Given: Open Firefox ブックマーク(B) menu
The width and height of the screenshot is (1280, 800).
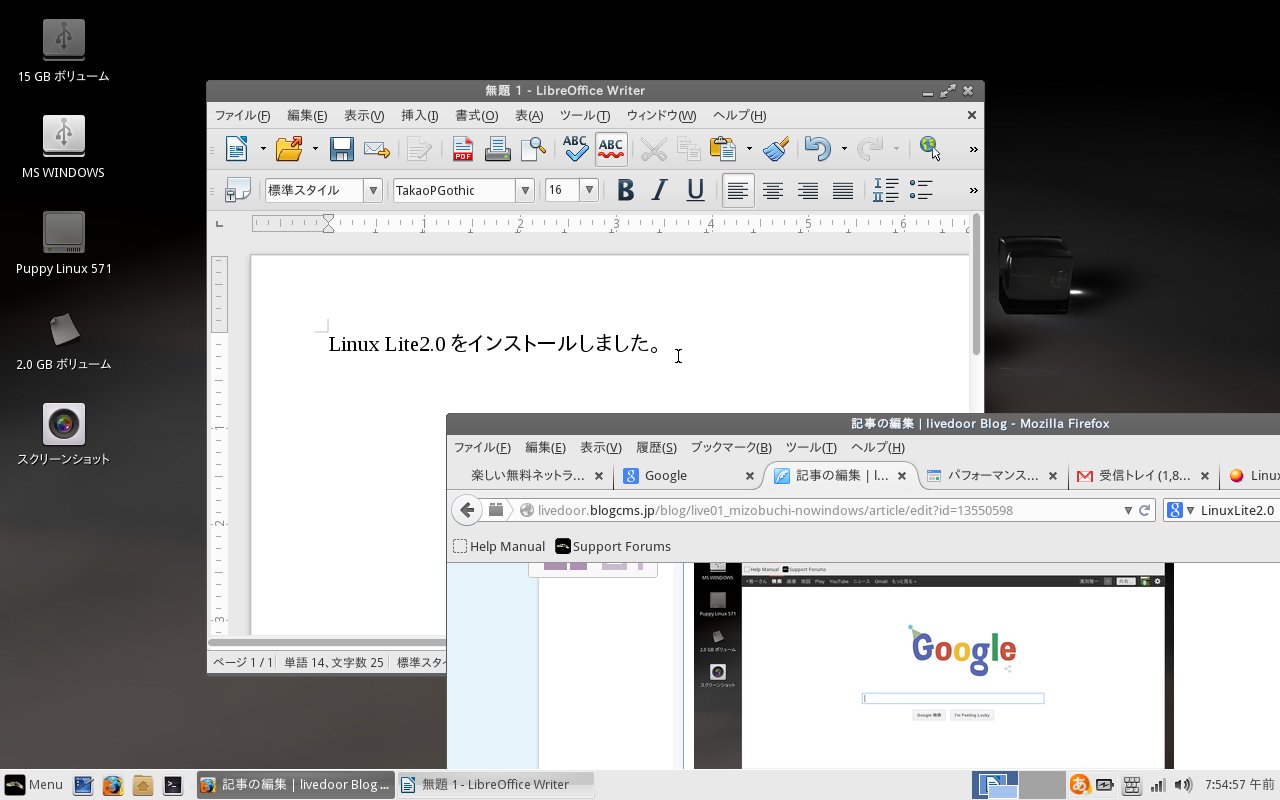Looking at the screenshot, I should (x=731, y=447).
